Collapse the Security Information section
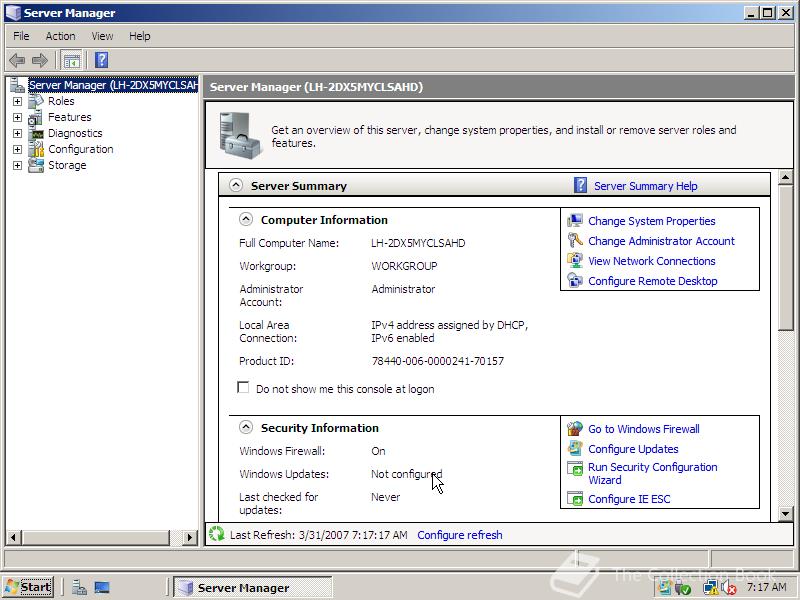 246,427
